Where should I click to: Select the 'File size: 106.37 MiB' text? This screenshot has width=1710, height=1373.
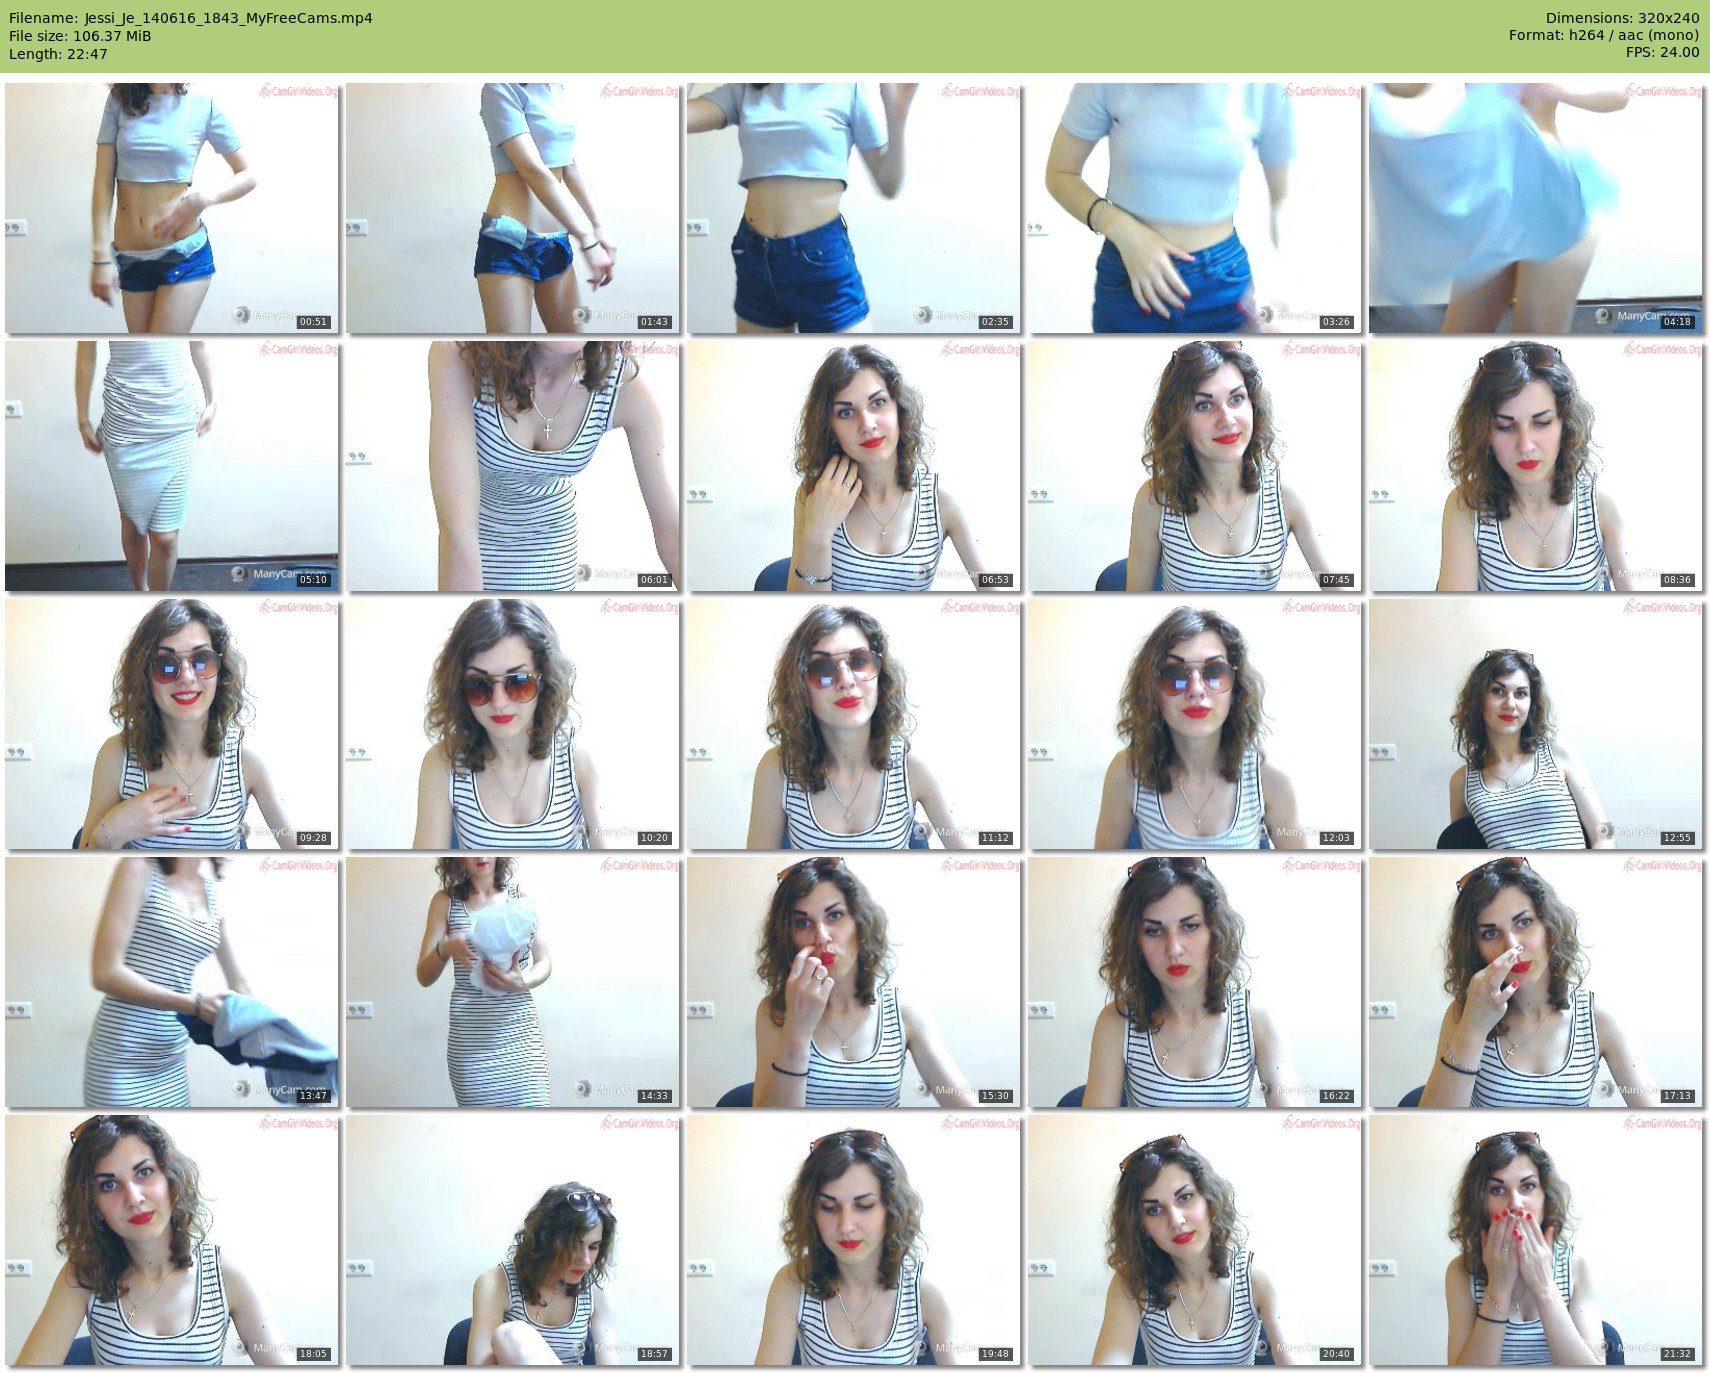click(80, 36)
